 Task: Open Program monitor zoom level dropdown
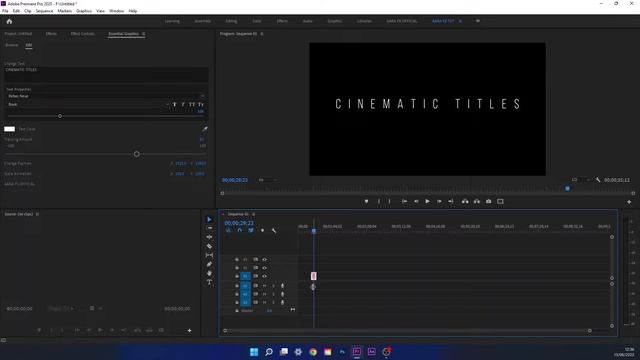point(267,180)
